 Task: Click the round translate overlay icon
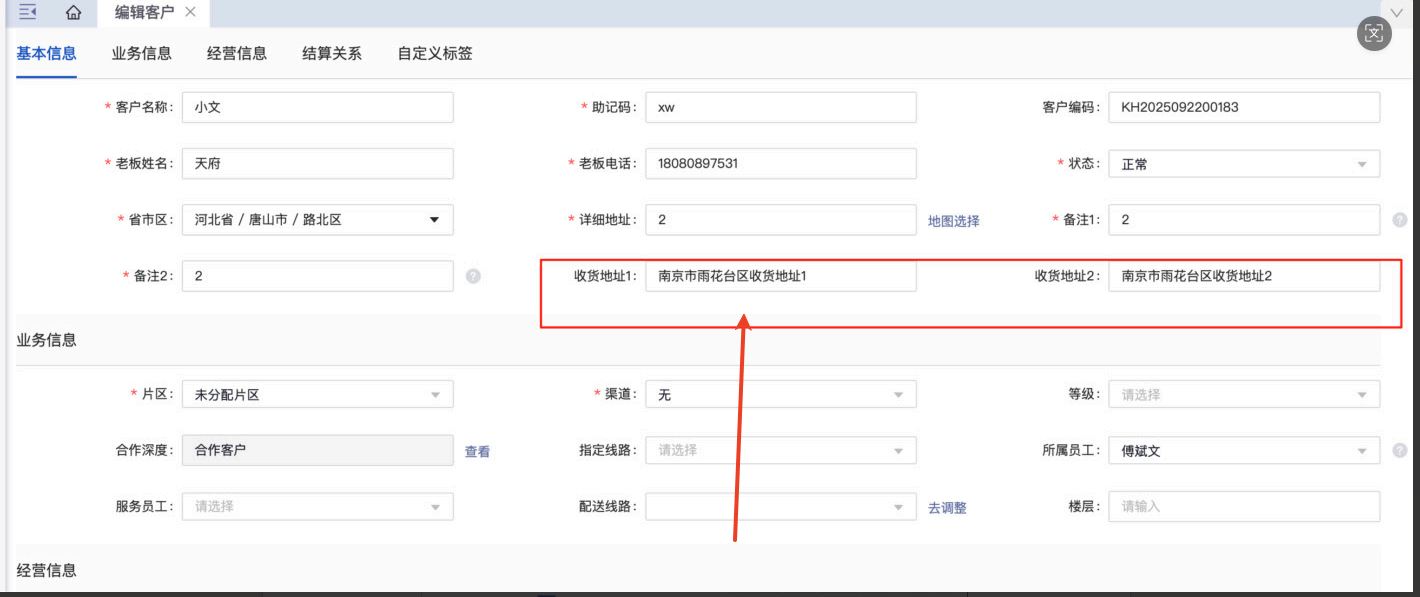point(1374,33)
